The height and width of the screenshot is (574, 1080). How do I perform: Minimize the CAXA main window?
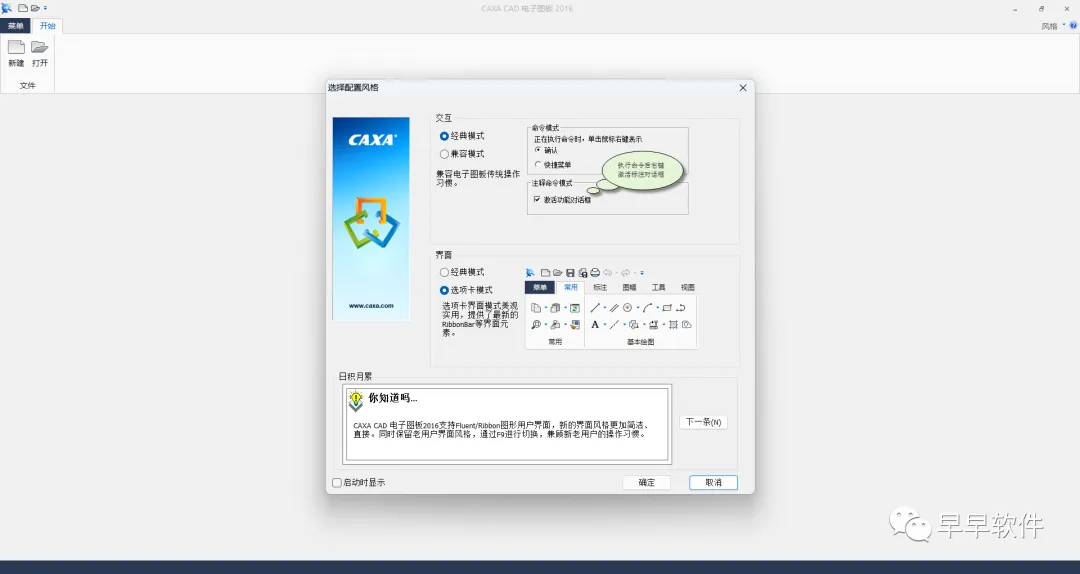(x=1015, y=9)
